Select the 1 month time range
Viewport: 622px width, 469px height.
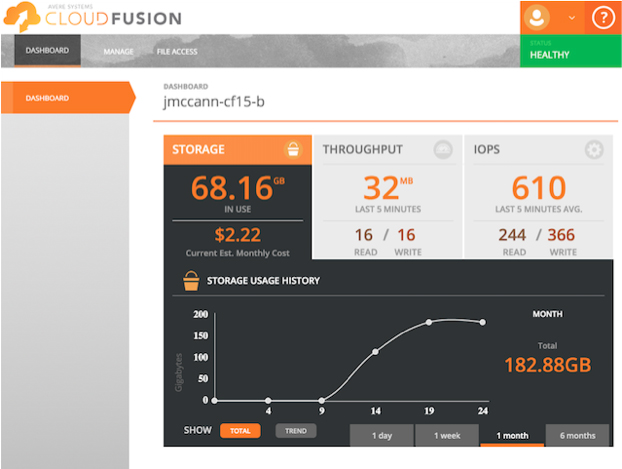coord(512,435)
